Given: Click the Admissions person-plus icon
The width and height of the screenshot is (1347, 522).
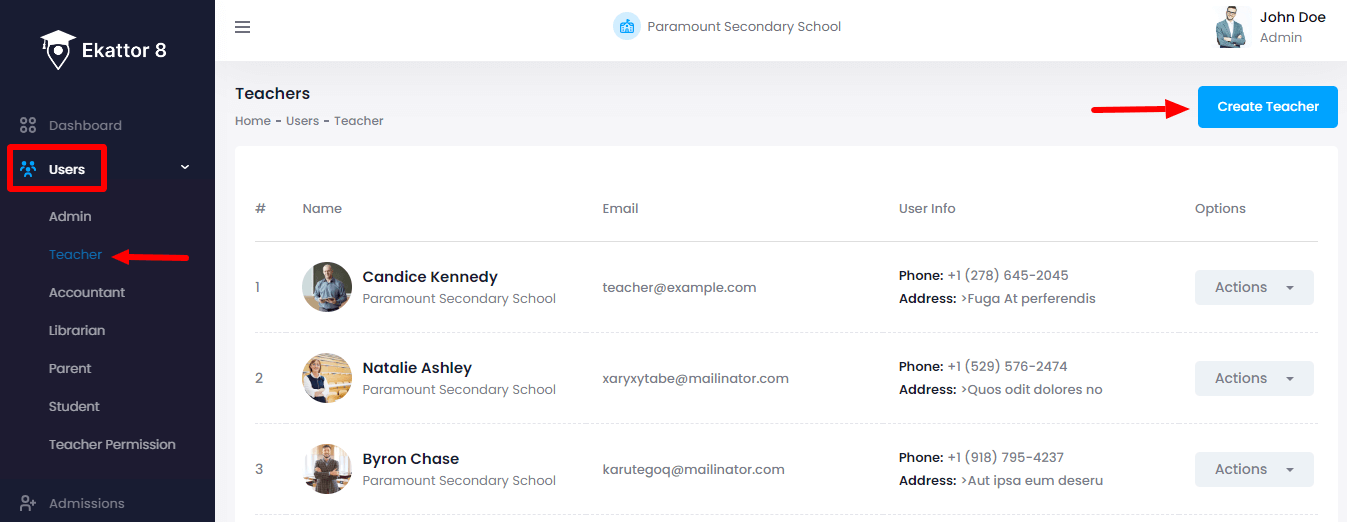Looking at the screenshot, I should pos(28,503).
